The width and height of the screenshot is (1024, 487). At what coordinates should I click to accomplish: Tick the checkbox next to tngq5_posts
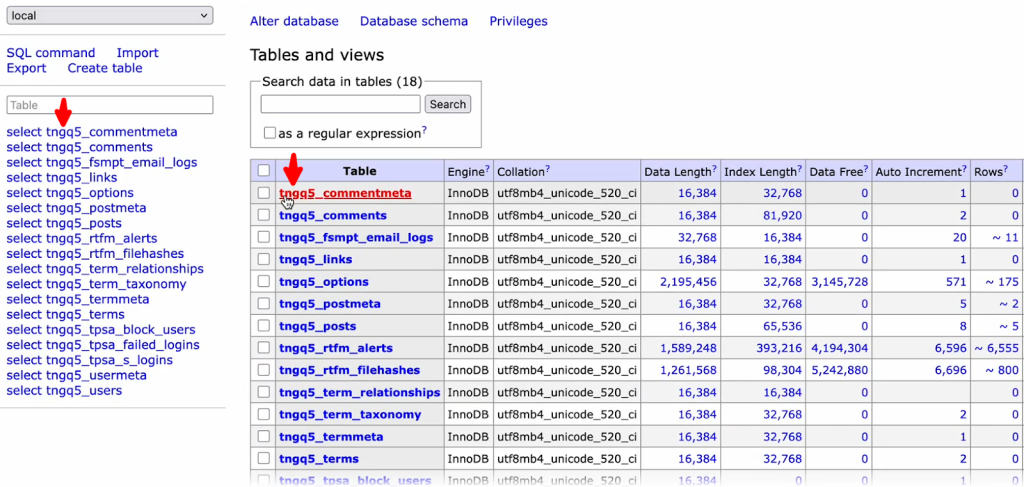click(263, 326)
